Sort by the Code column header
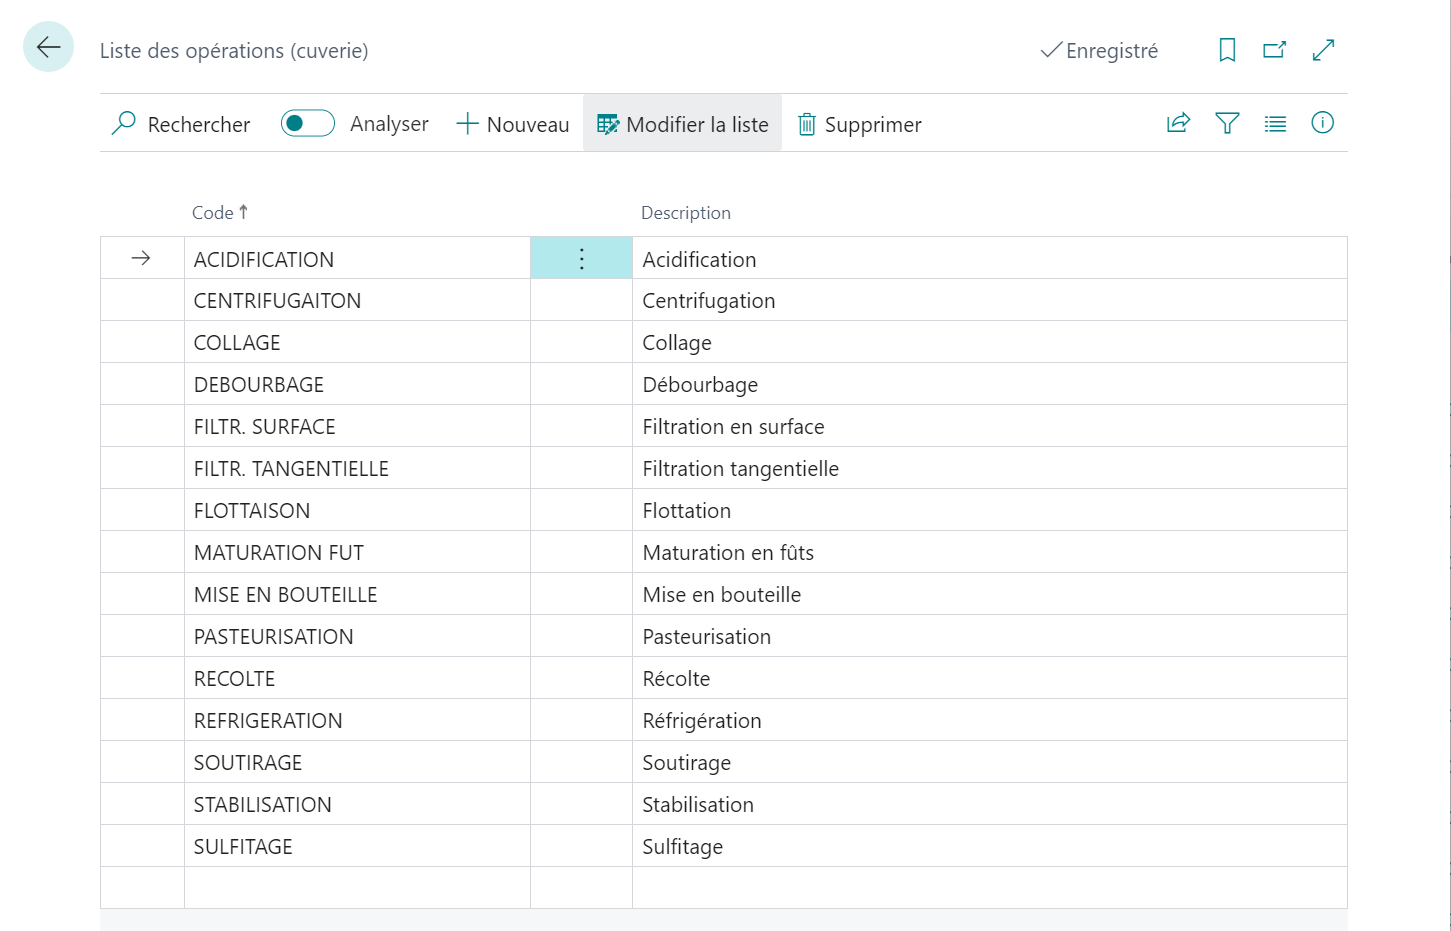 213,213
